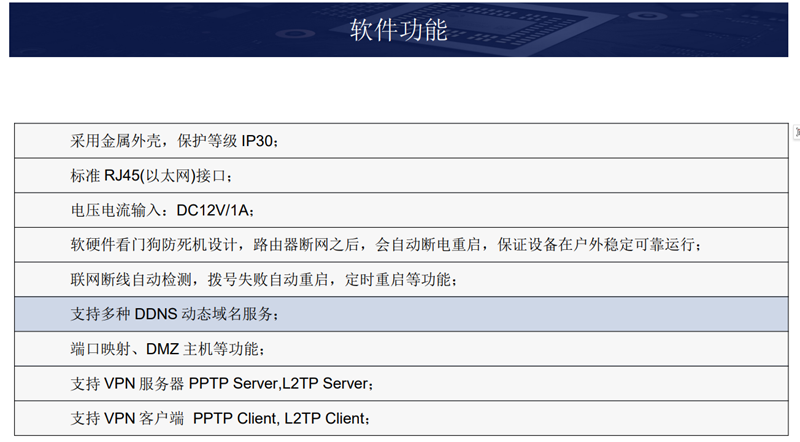Select the PPTP Client text
Image resolution: width=800 pixels, height=442 pixels.
234,418
